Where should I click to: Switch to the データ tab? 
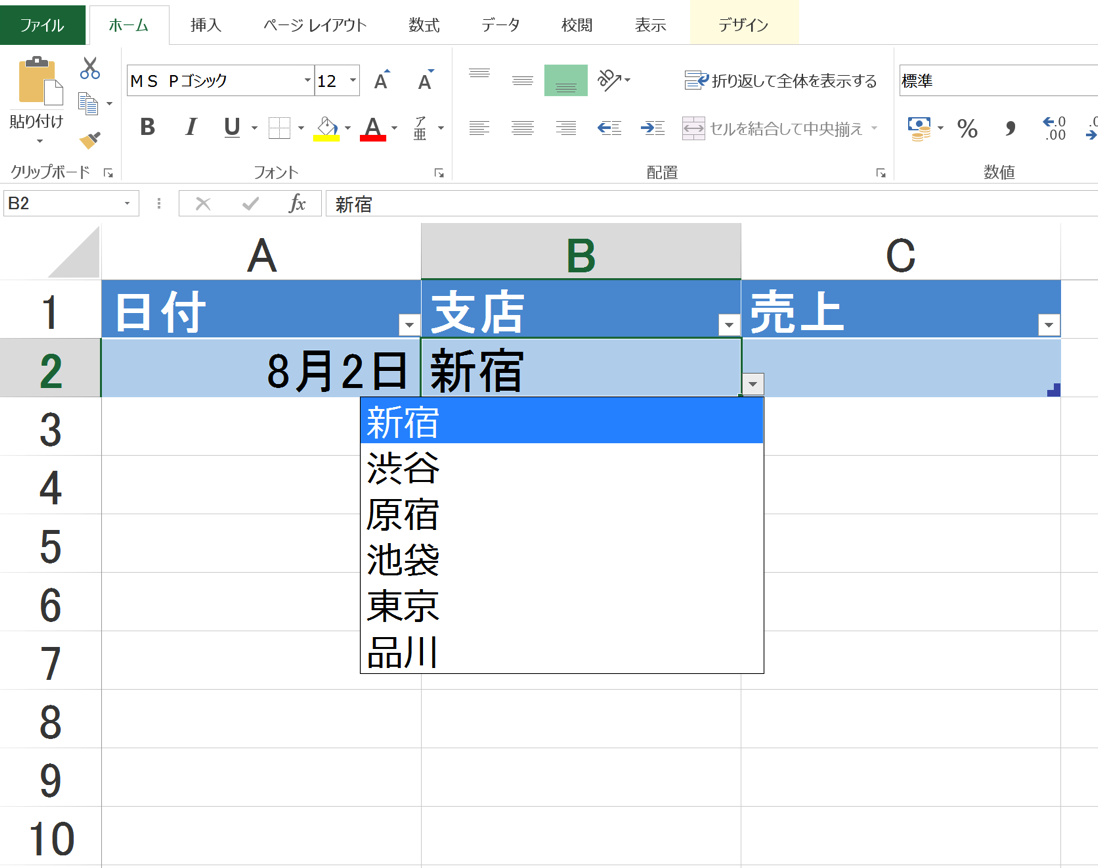pyautogui.click(x=501, y=25)
